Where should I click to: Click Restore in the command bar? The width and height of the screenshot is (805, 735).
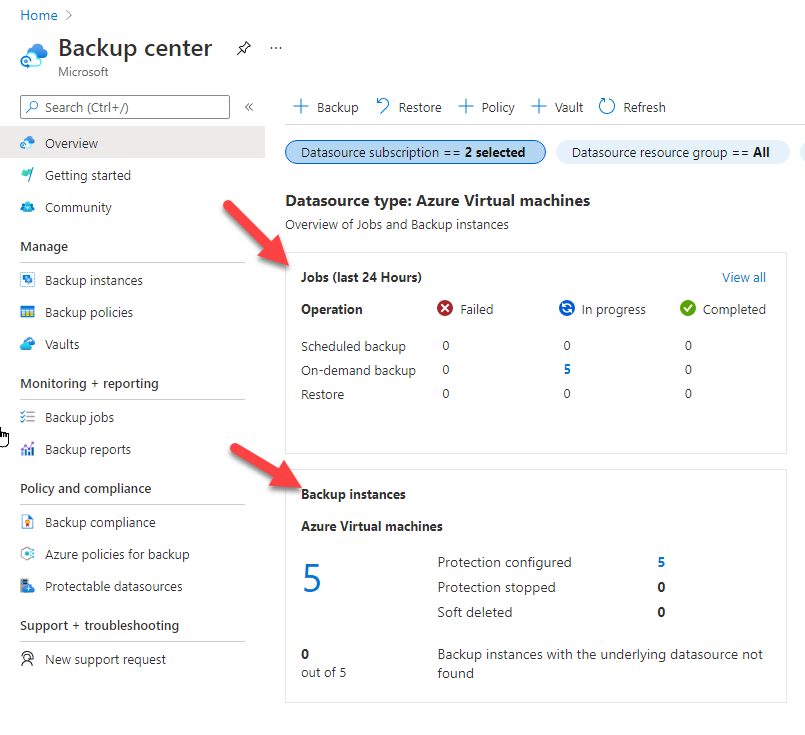pos(409,107)
